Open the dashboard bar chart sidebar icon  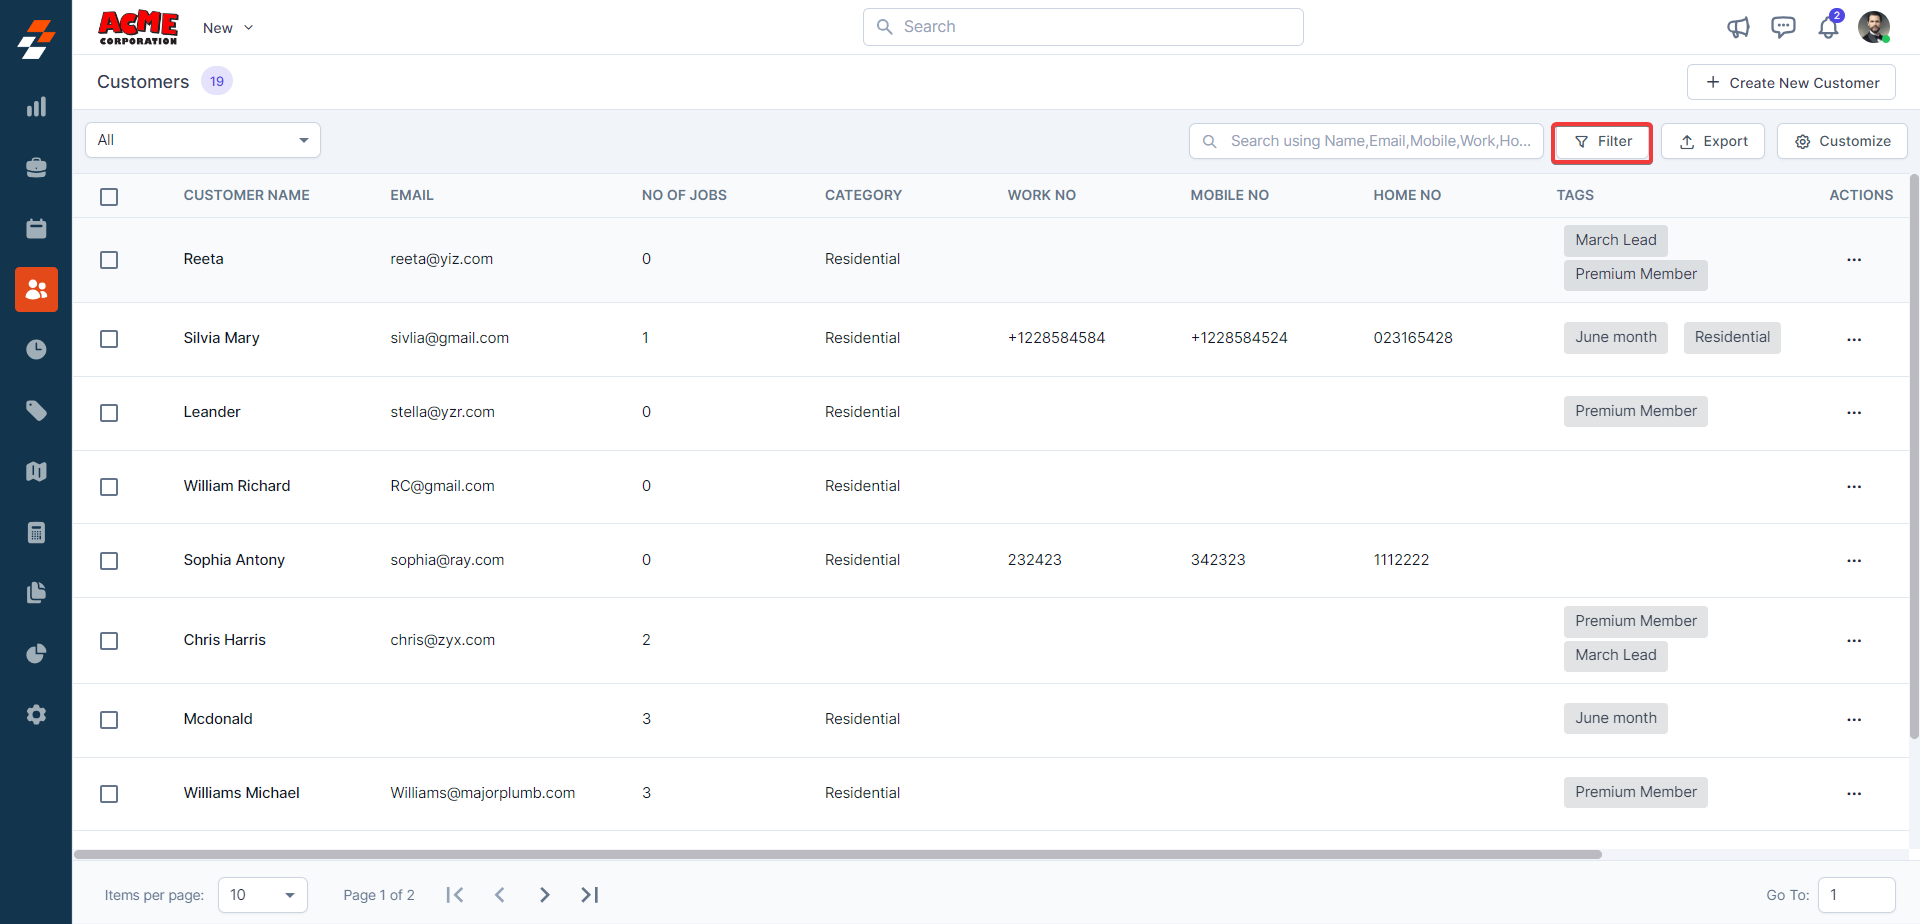[36, 107]
